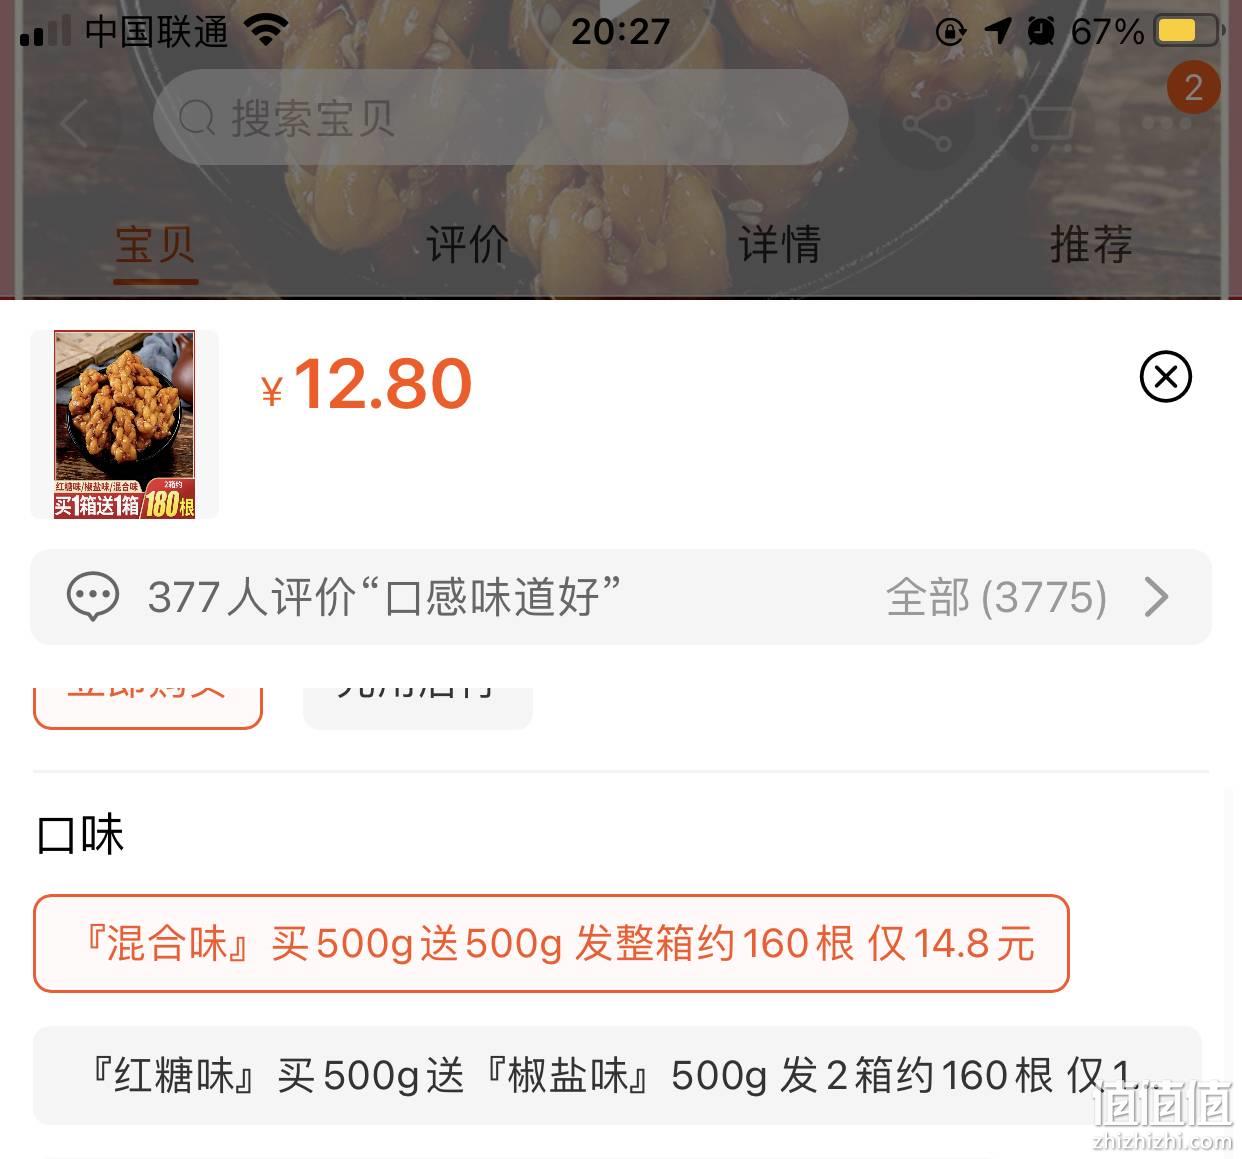The height and width of the screenshot is (1159, 1242).
Task: Close the SKU selection panel
Action: (x=1165, y=377)
